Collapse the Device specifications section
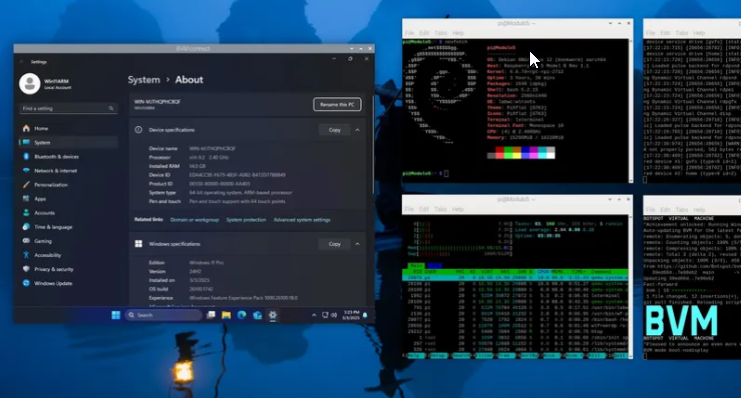This screenshot has height=398, width=741. pyautogui.click(x=357, y=130)
